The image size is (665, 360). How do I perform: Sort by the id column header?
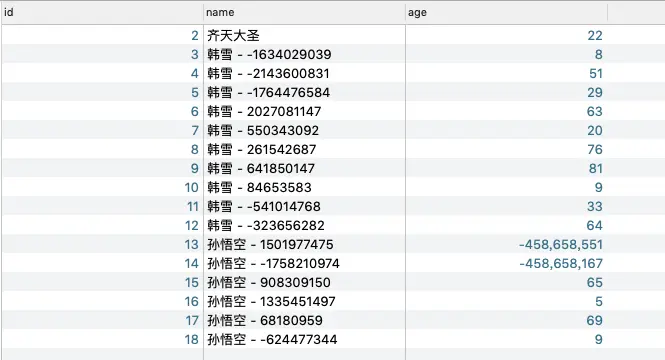[x=102, y=13]
